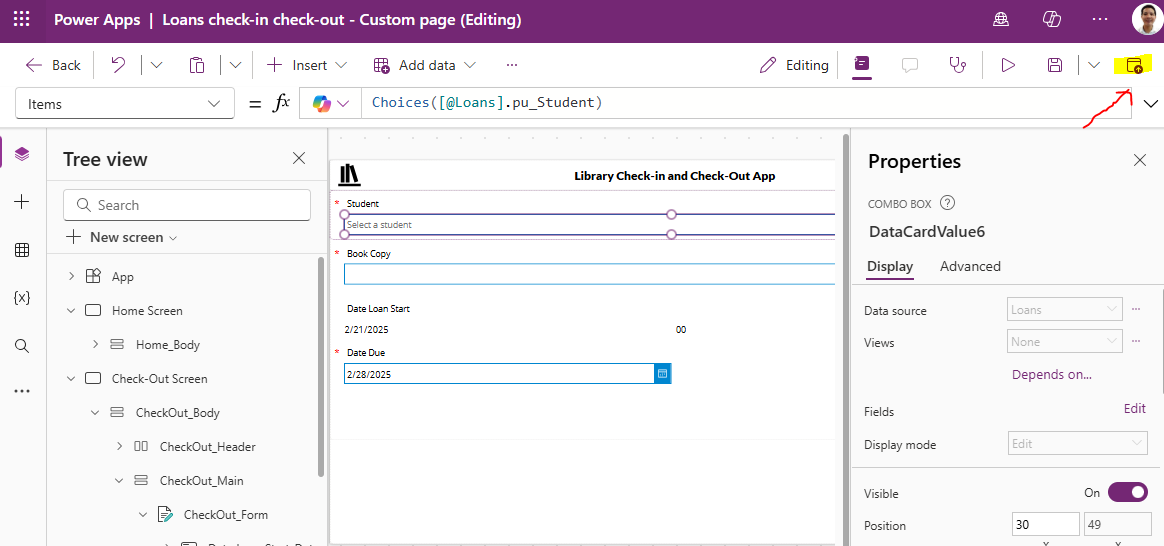1164x546 pixels.
Task: Open the Data table icon in sidebar
Action: click(x=22, y=250)
